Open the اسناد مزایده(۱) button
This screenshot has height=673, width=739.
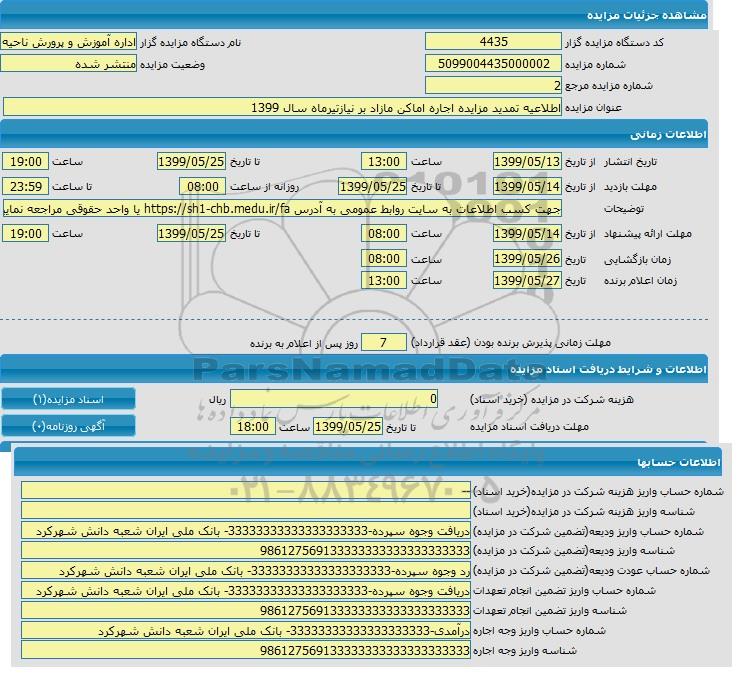point(68,399)
